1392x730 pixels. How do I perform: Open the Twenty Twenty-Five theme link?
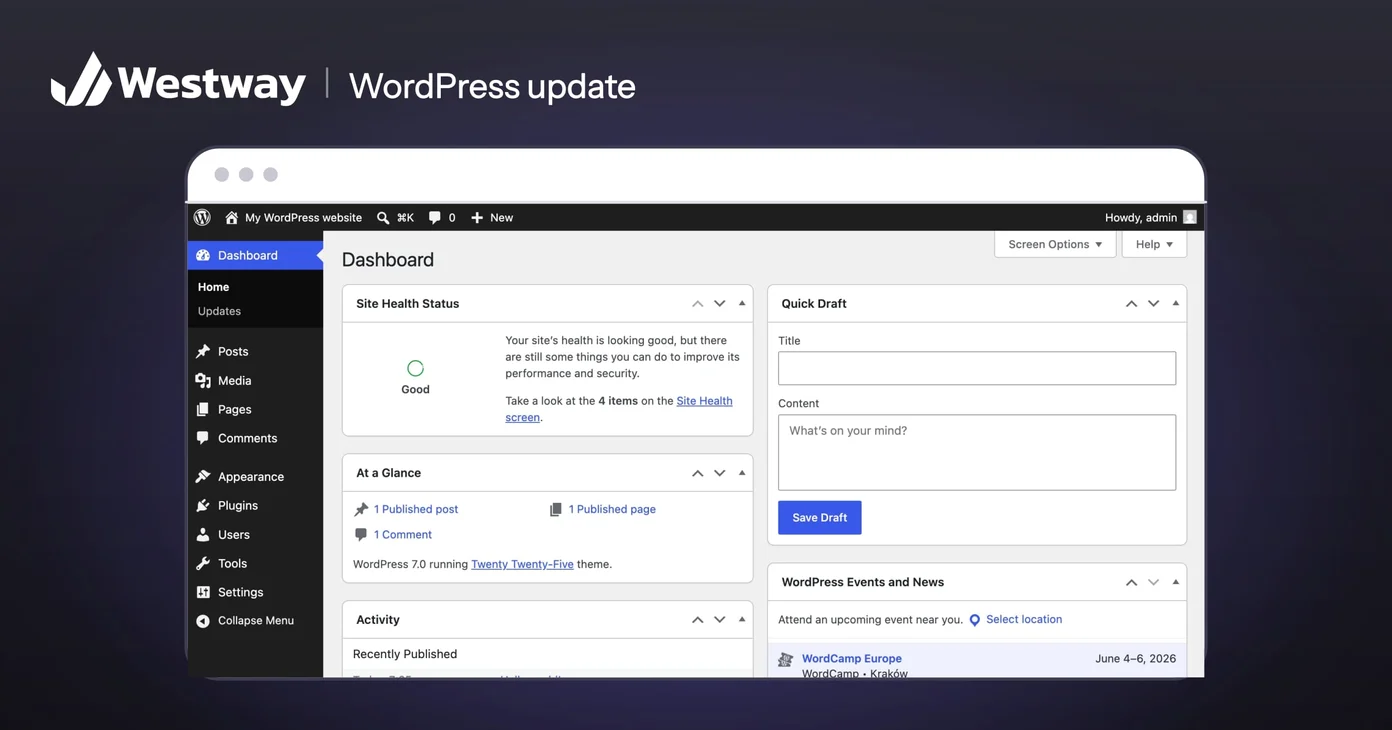(x=522, y=564)
